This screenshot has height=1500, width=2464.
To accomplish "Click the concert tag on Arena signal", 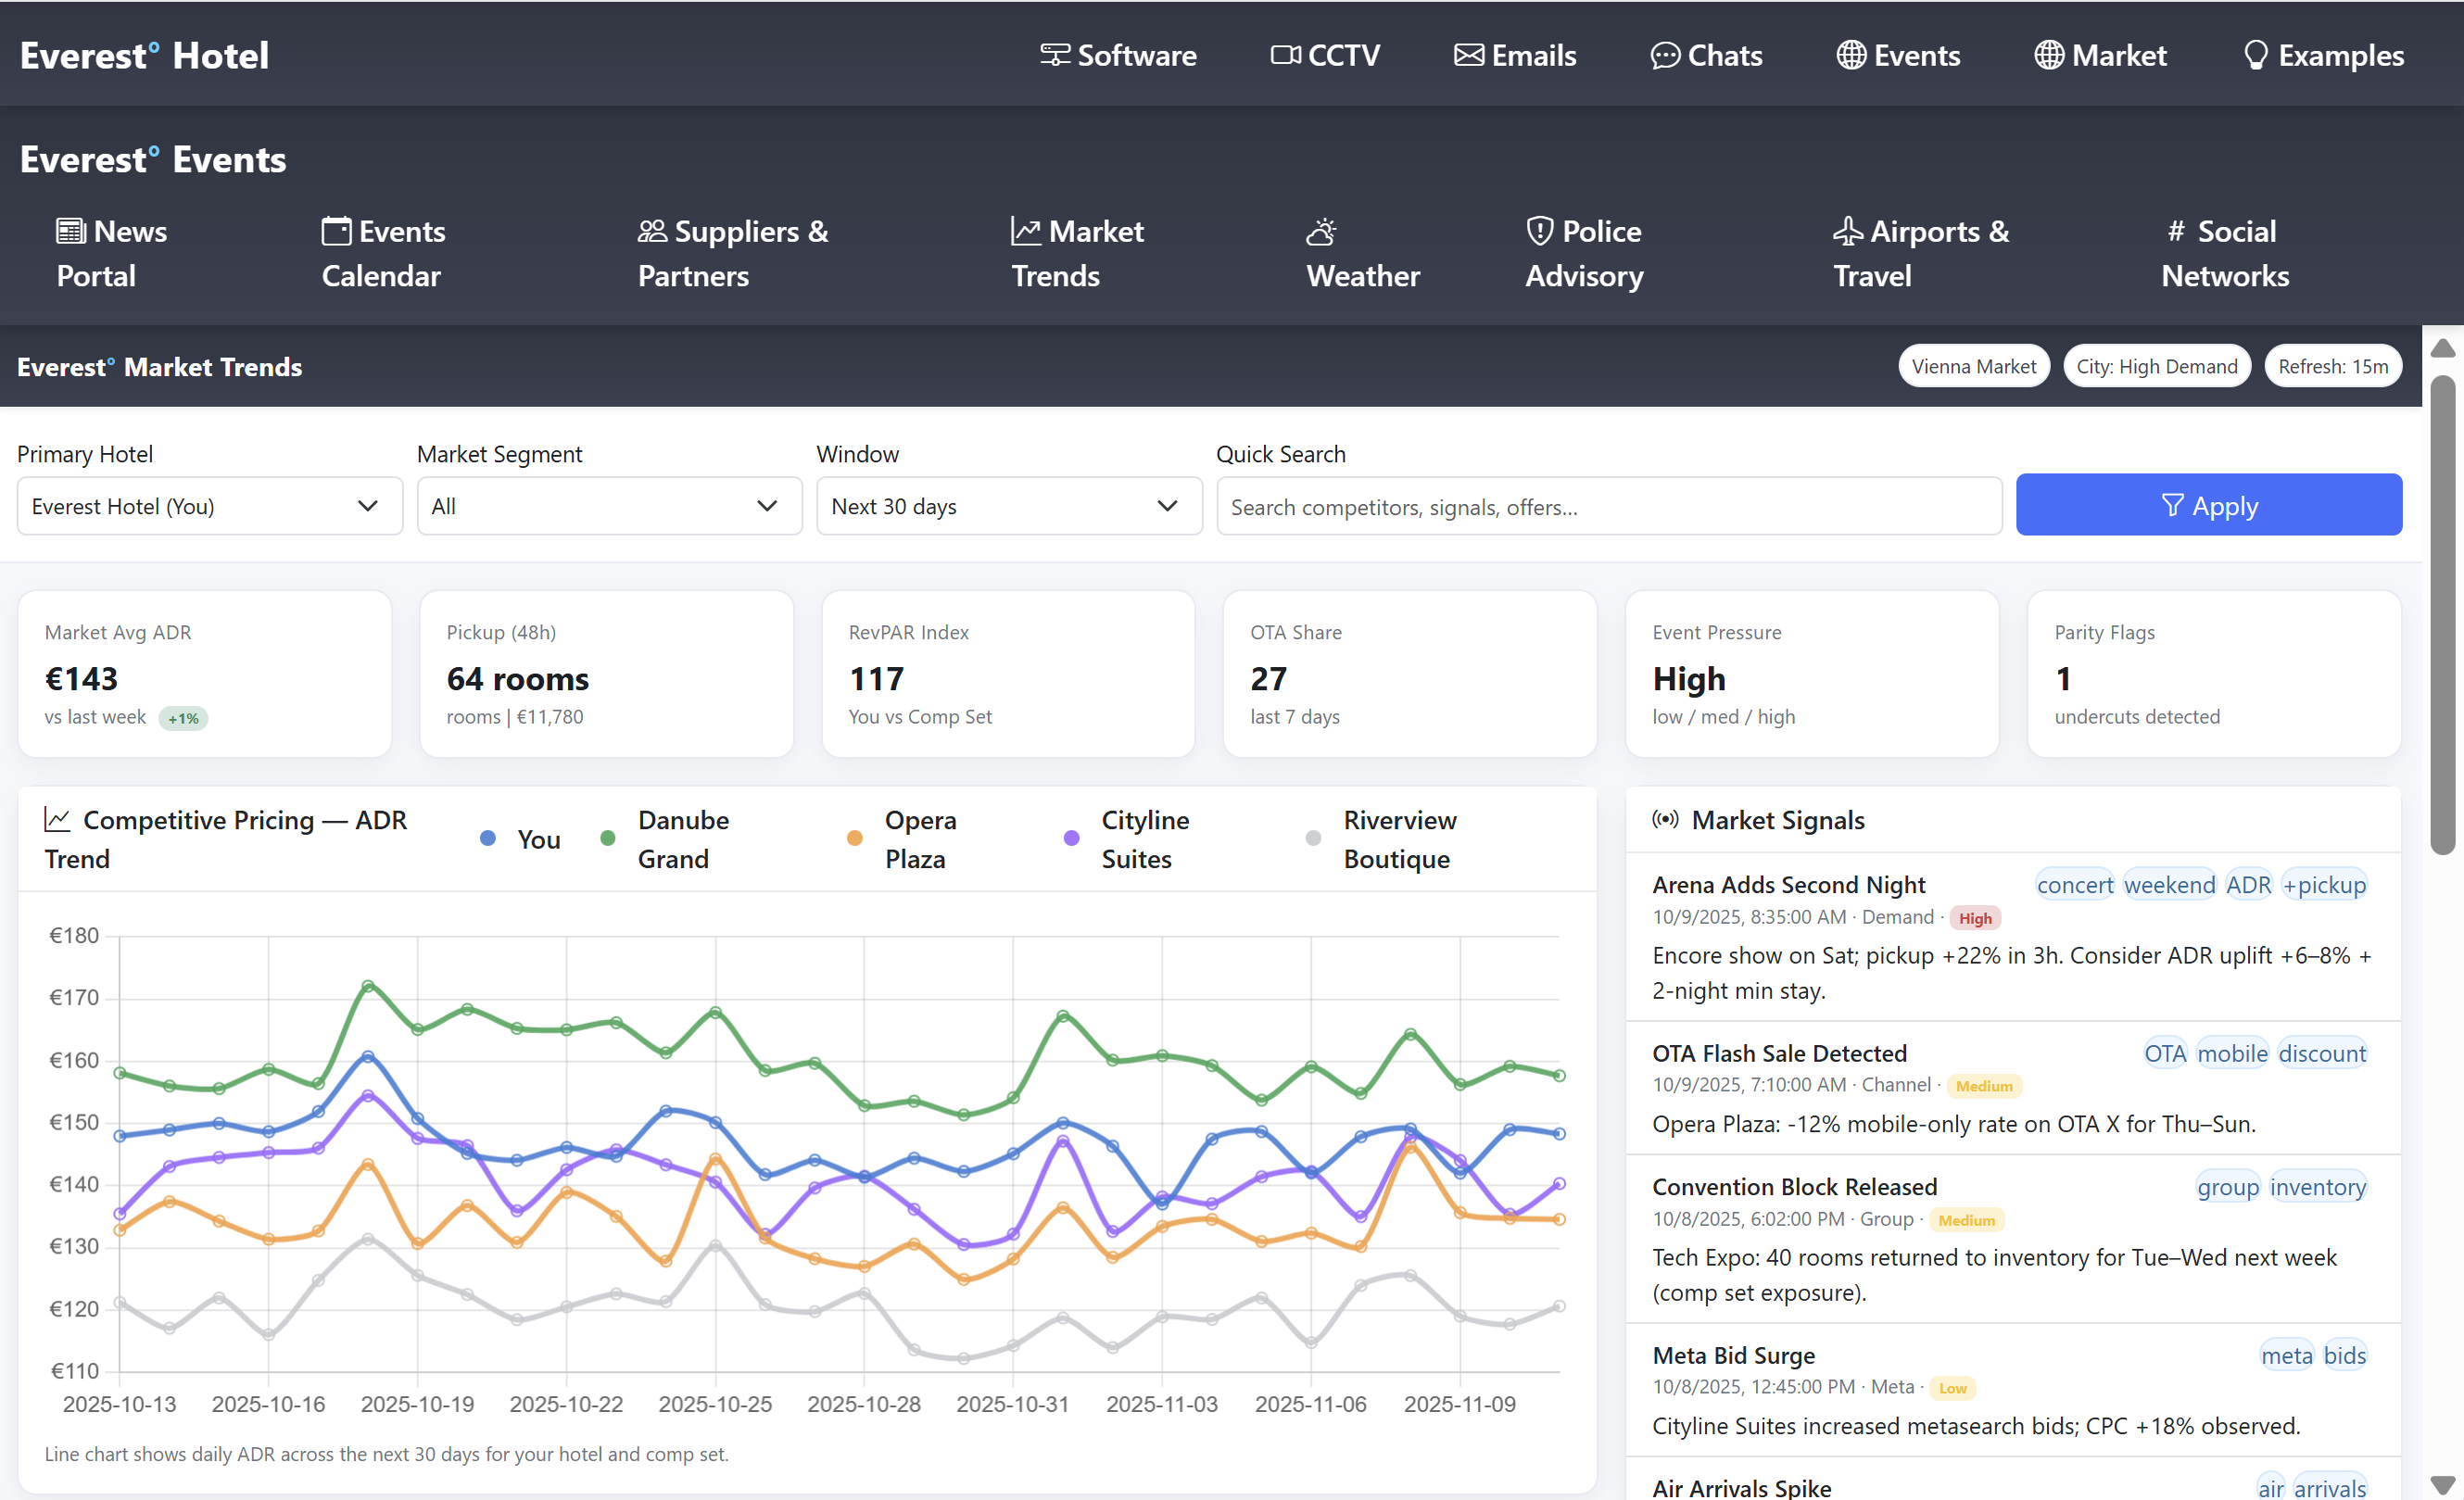I will click(2074, 885).
